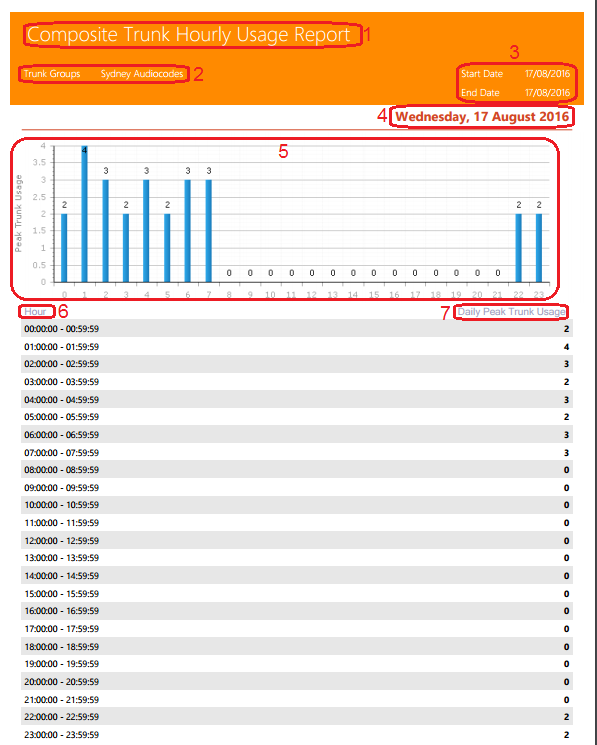The width and height of the screenshot is (597, 745).
Task: Select the Trunk Groups label
Action: click(x=52, y=74)
